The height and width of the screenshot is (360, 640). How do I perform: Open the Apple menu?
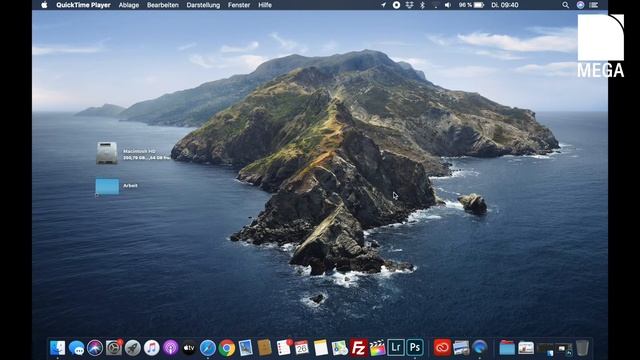(x=44, y=5)
